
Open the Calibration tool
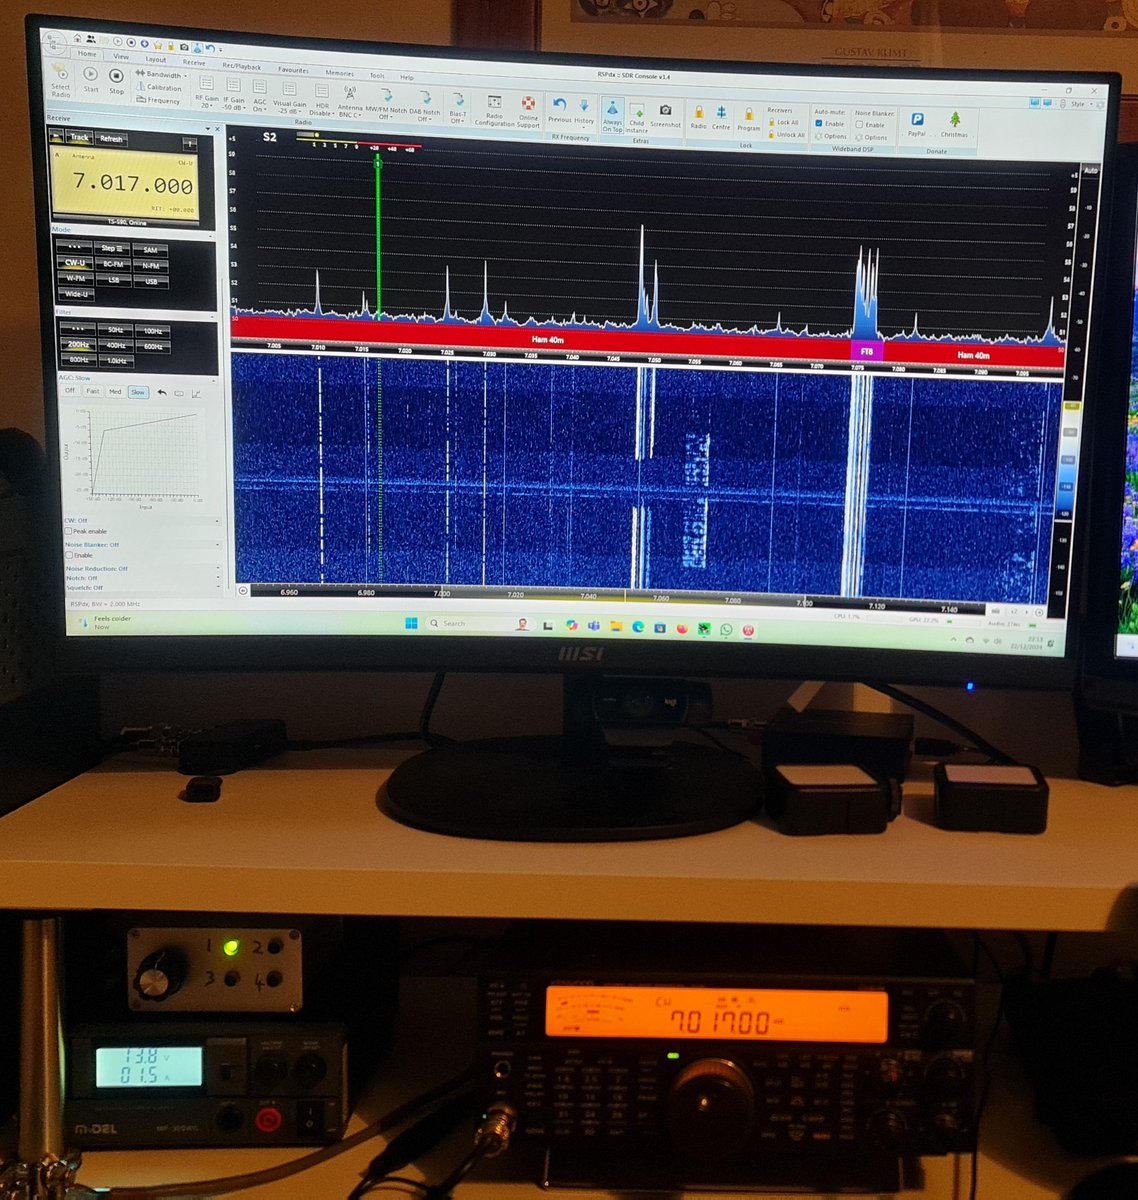coord(158,88)
